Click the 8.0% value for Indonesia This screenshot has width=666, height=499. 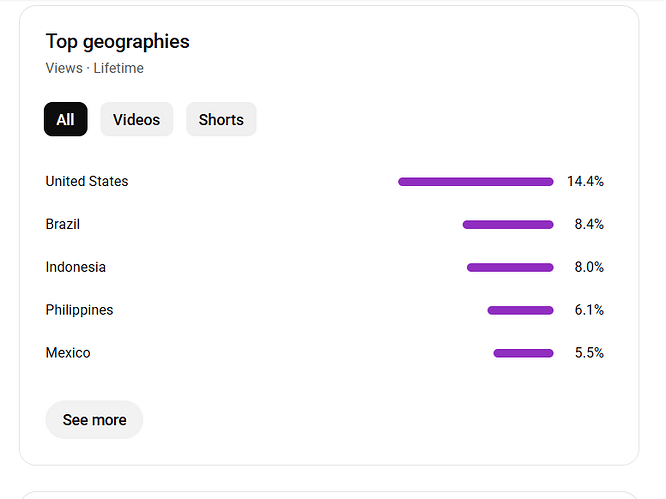pyautogui.click(x=589, y=267)
